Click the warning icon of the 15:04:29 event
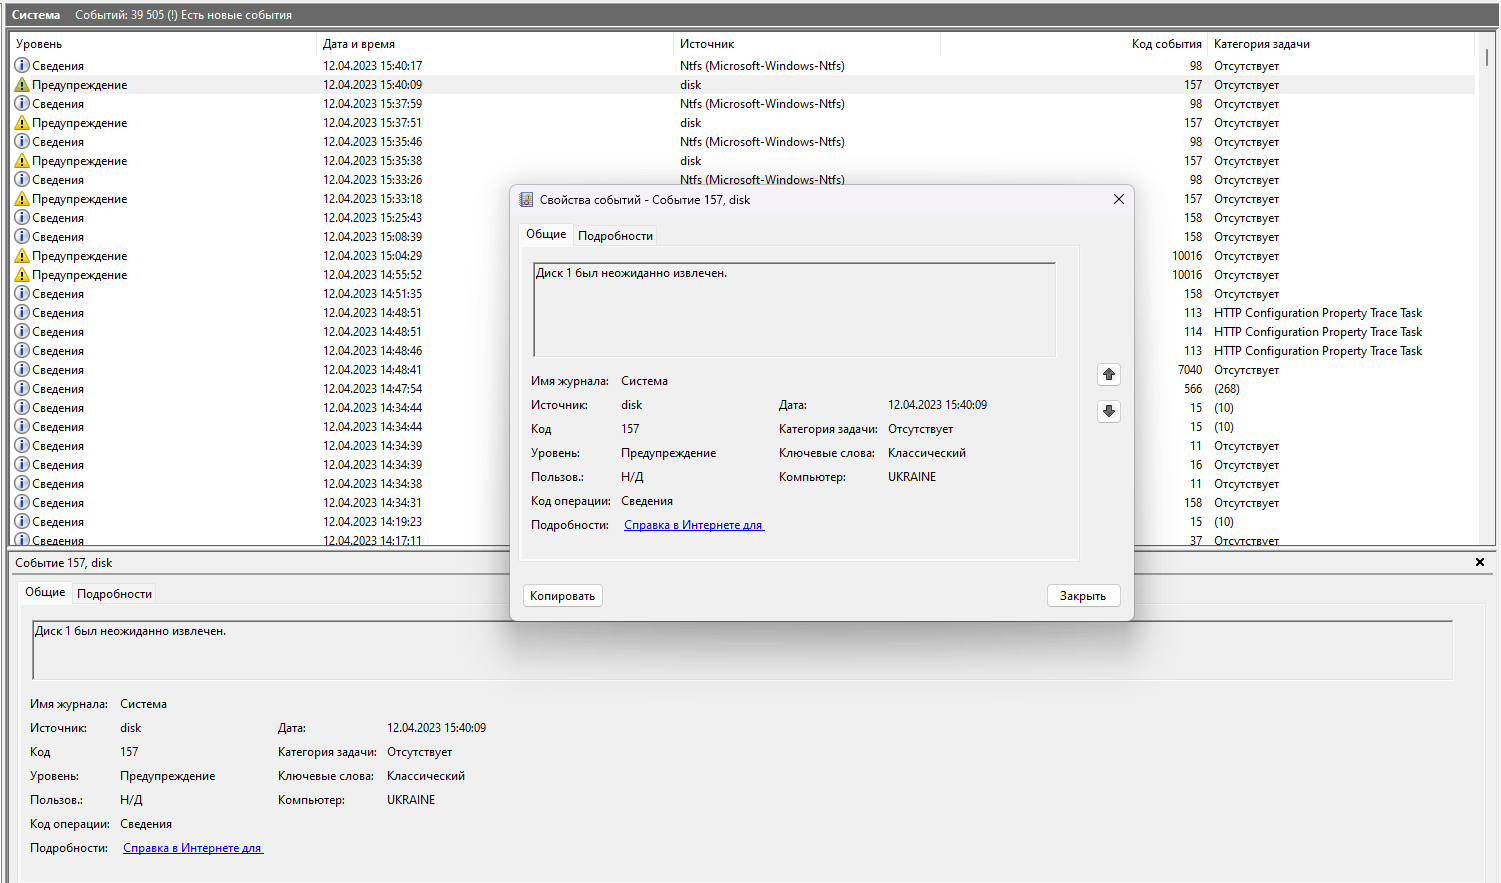 22,256
